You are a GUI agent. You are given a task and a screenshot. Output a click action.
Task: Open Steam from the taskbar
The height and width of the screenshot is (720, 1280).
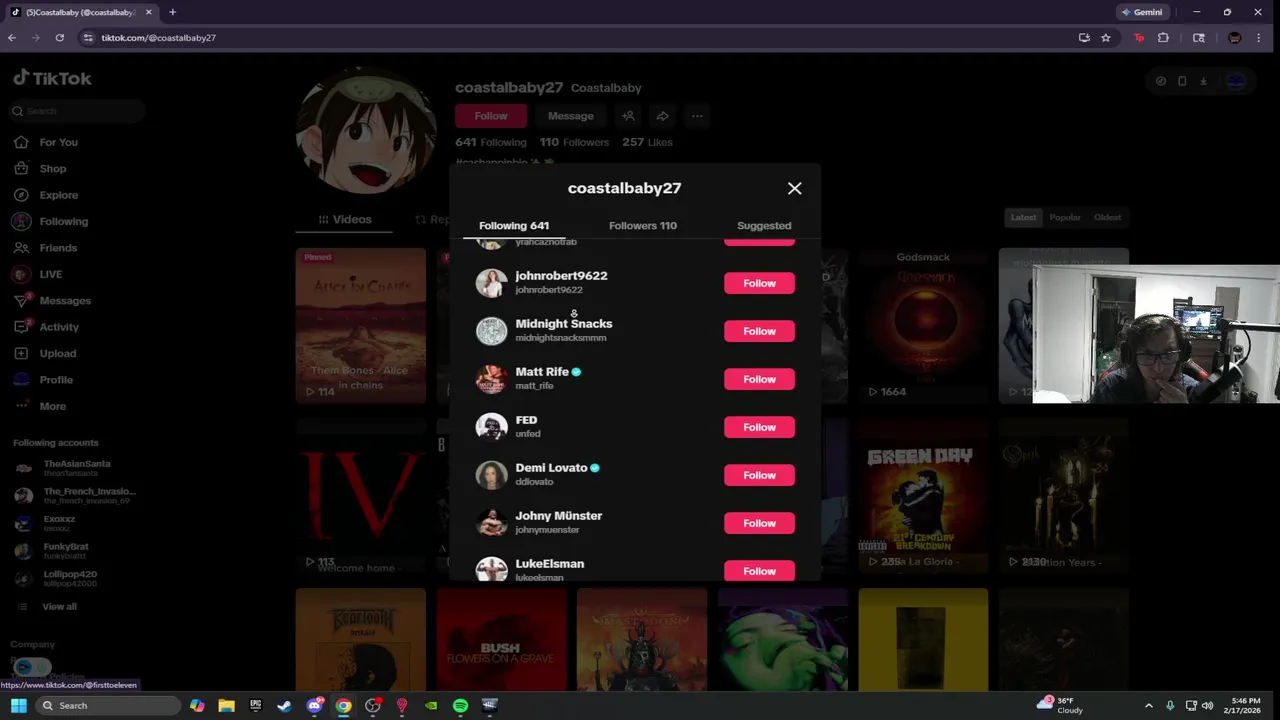pyautogui.click(x=285, y=706)
